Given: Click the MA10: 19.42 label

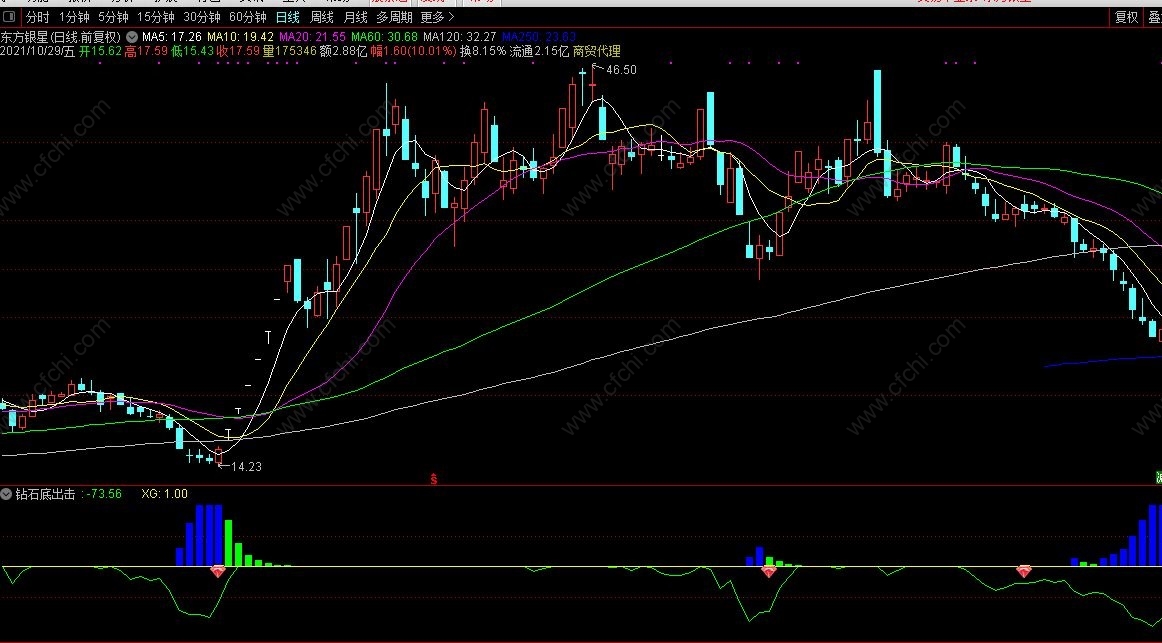Looking at the screenshot, I should click(x=240, y=36).
